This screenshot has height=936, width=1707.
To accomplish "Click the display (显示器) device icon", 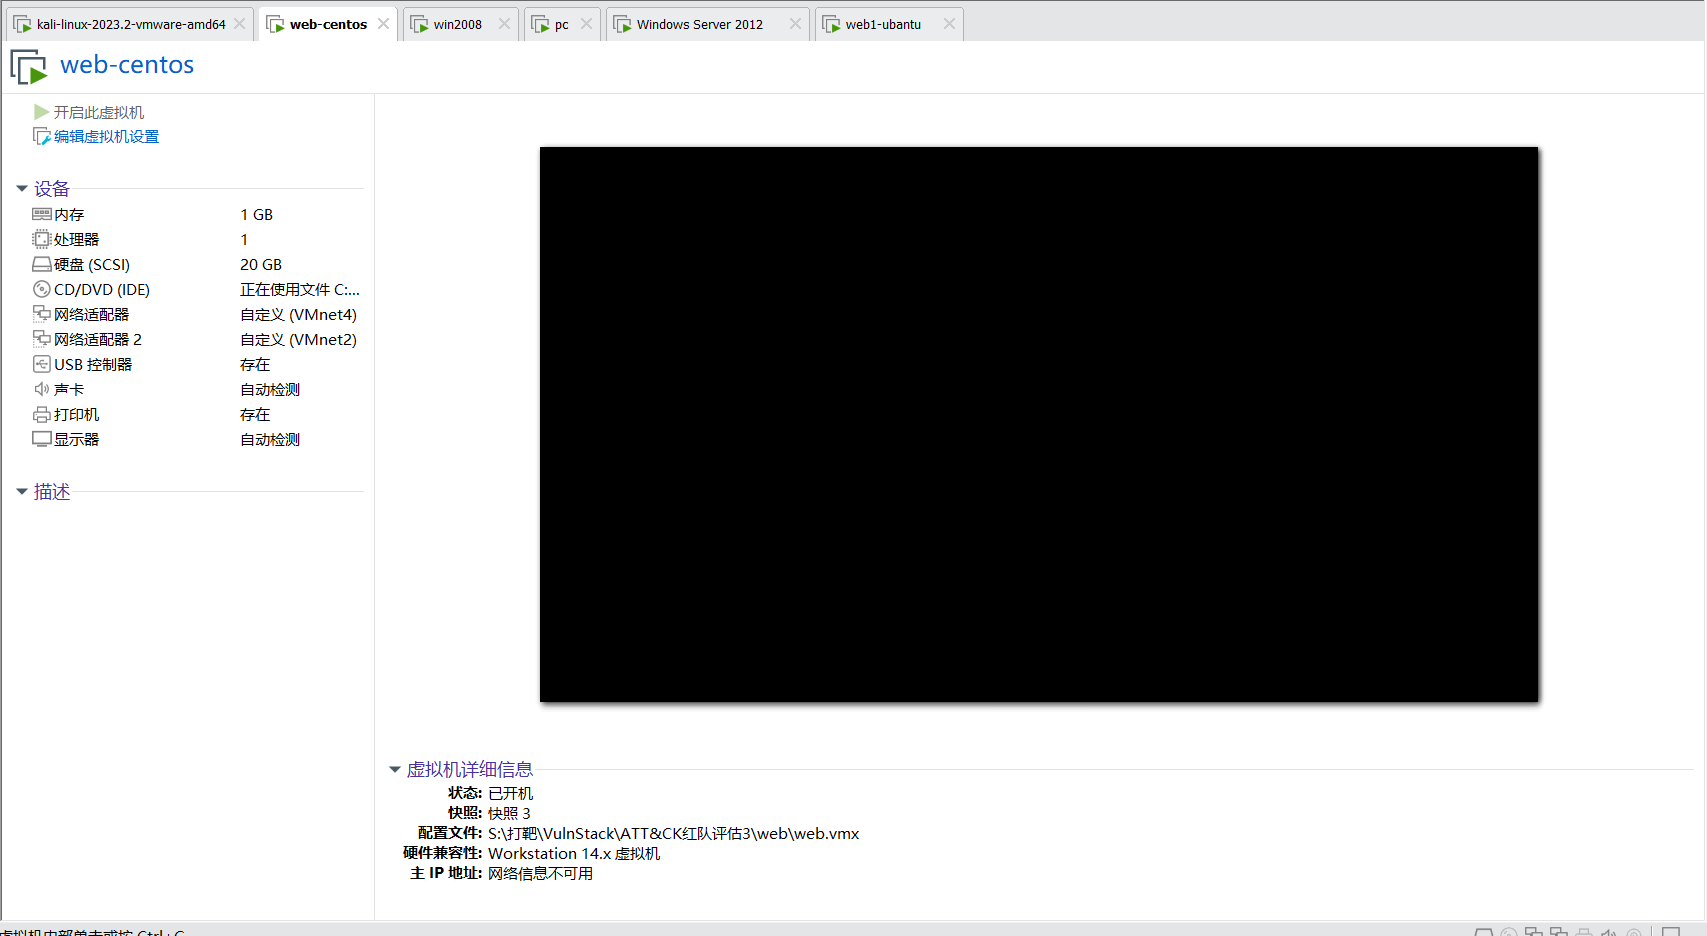I will [42, 439].
